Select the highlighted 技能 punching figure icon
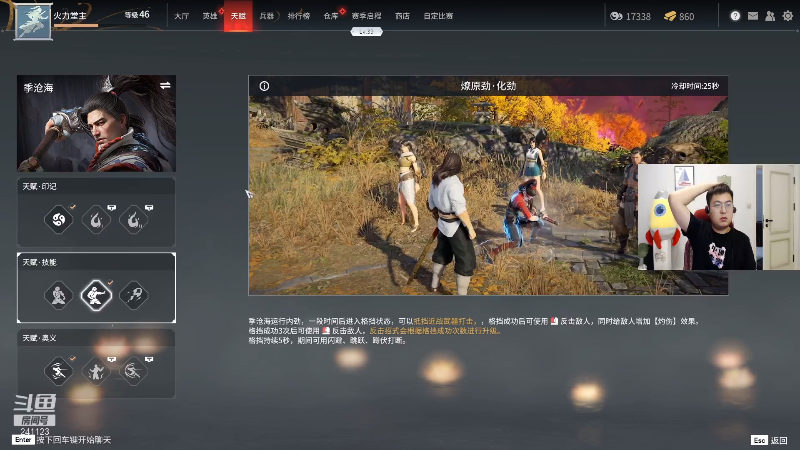The image size is (800, 450). (x=96, y=295)
